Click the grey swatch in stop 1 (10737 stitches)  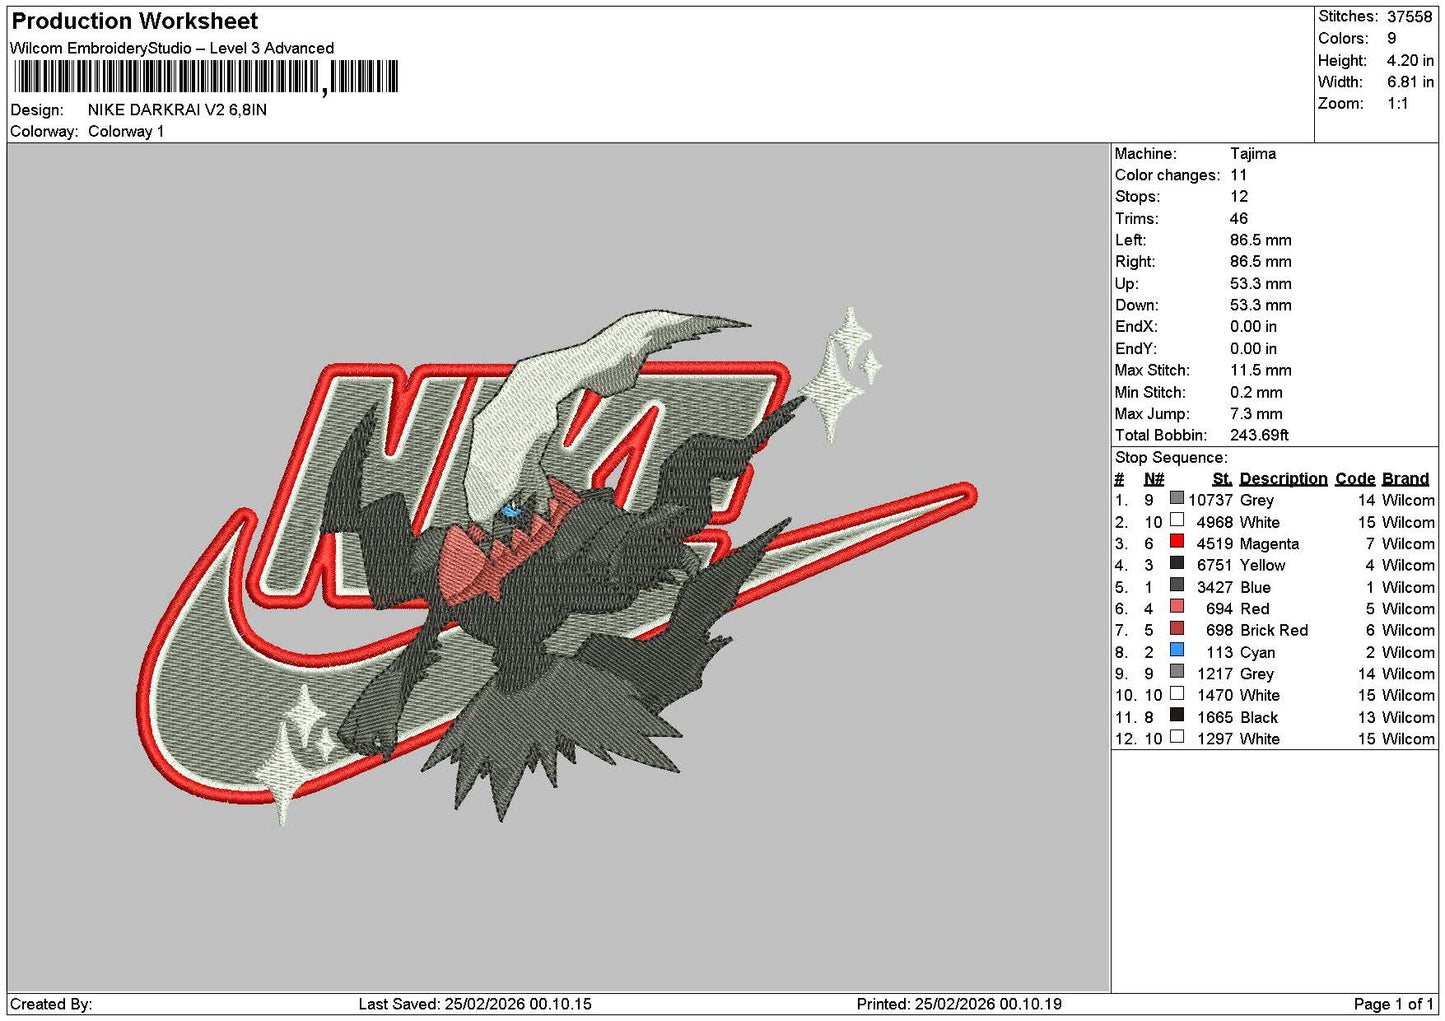pos(1177,499)
